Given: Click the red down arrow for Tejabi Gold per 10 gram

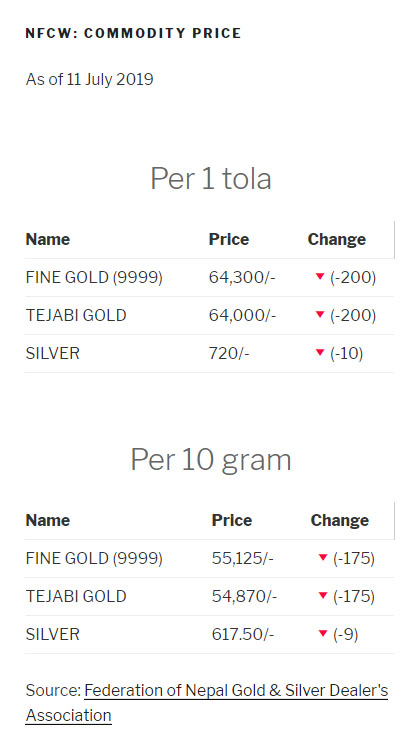Looking at the screenshot, I should (323, 596).
